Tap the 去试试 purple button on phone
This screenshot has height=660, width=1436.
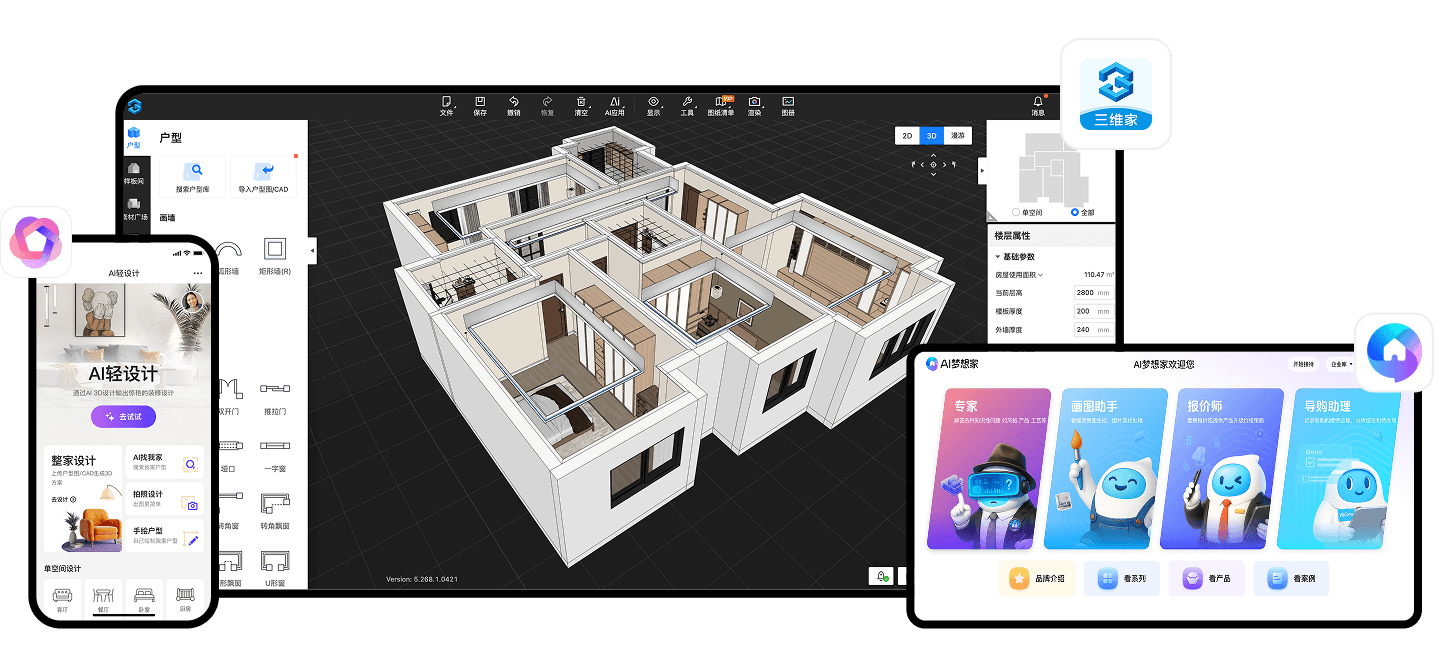point(123,416)
